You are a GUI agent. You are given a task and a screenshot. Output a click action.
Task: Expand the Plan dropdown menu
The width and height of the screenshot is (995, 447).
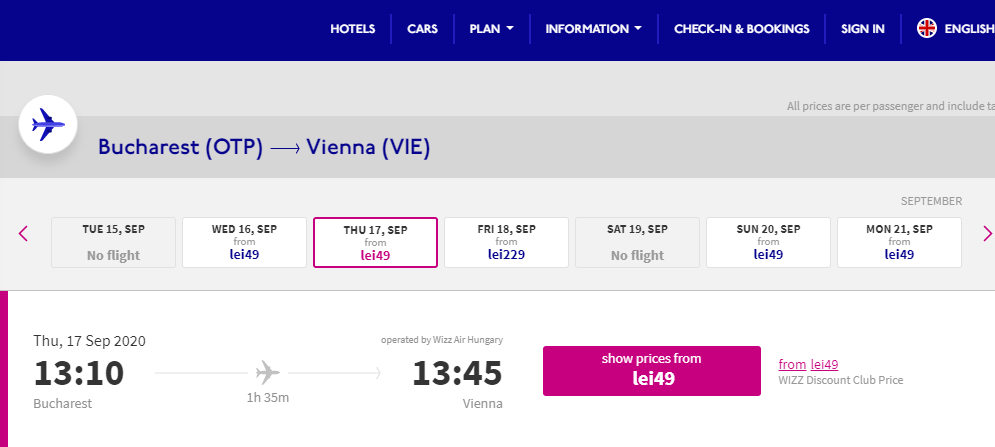[491, 29]
